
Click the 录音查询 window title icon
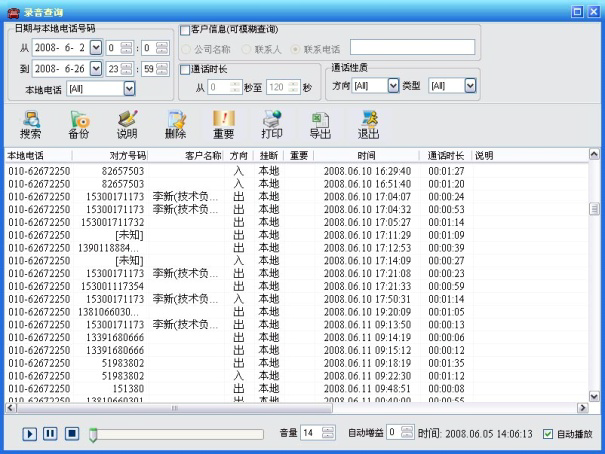pyautogui.click(x=14, y=13)
